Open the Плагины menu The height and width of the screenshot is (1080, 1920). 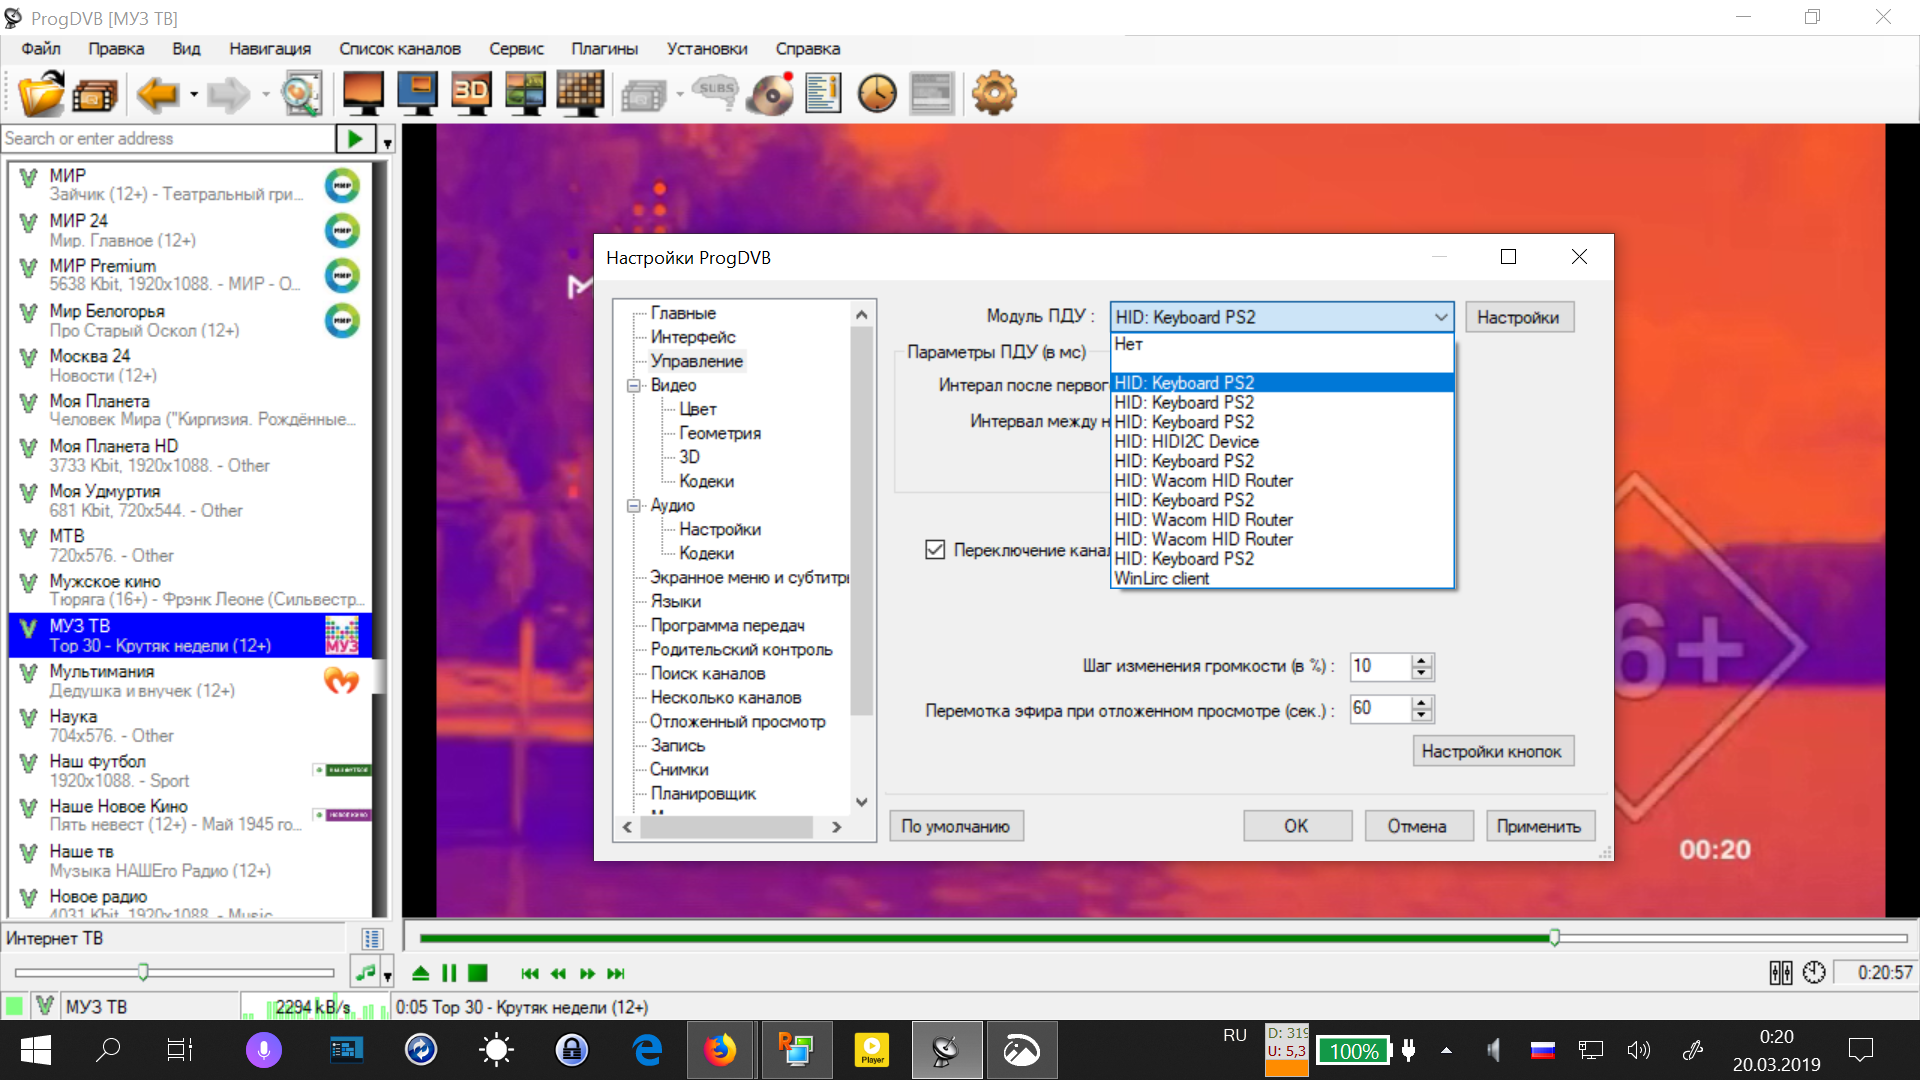pos(604,49)
